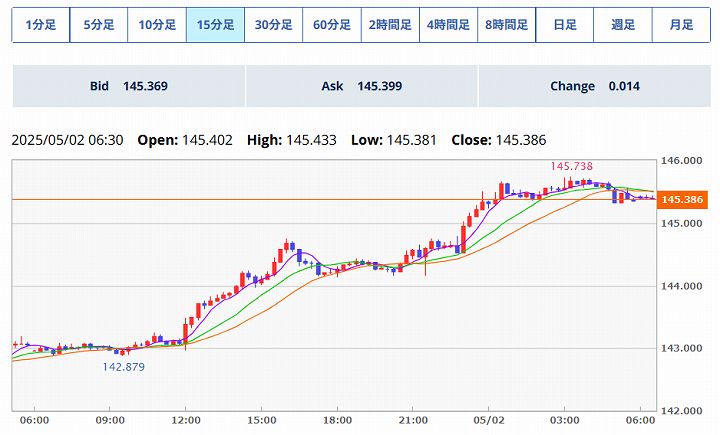Viewport: 720px width, 435px height.
Task: Select the 日足 daily chart tab
Action: point(565,25)
